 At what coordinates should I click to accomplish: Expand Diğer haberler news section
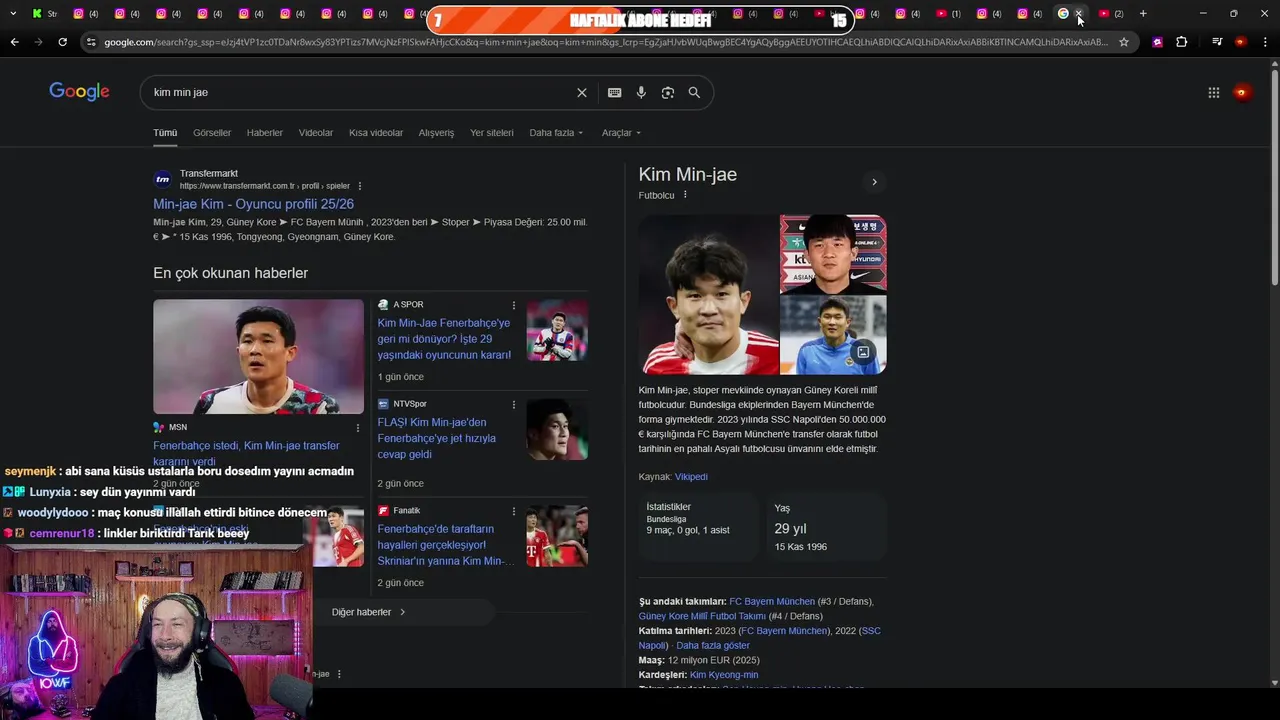[x=369, y=612]
